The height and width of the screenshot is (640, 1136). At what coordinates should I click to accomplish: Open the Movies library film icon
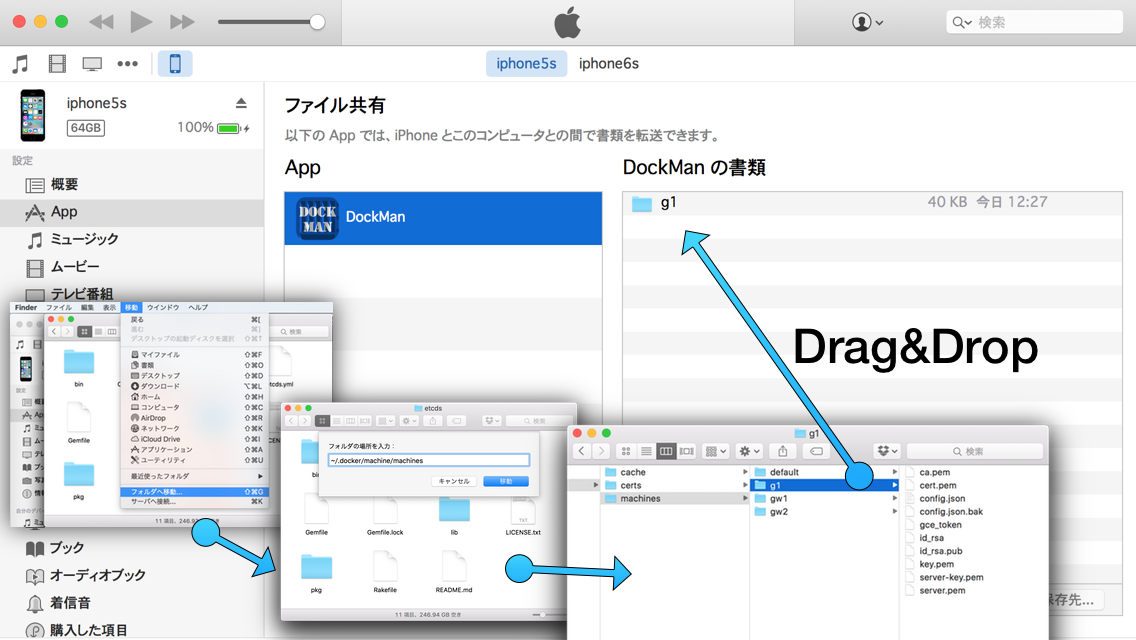57,64
